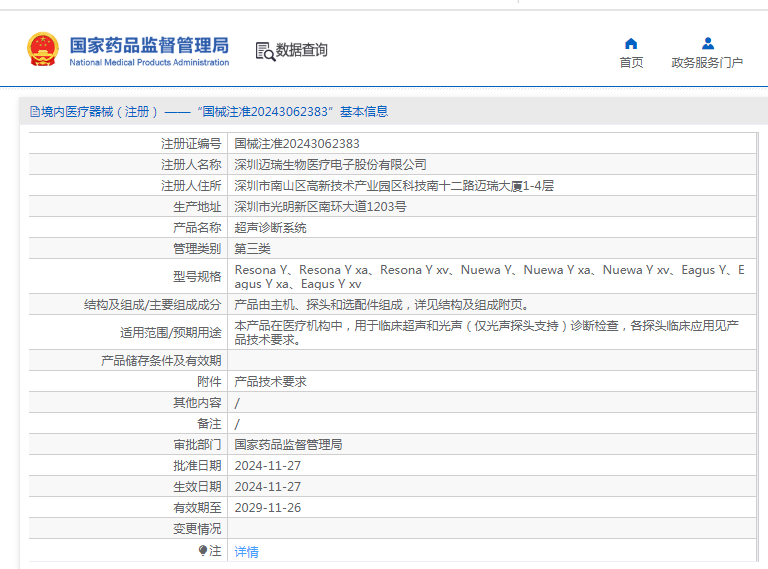Click the 批准日期 row label
Viewport: 768px width, 569px height.
click(x=197, y=466)
